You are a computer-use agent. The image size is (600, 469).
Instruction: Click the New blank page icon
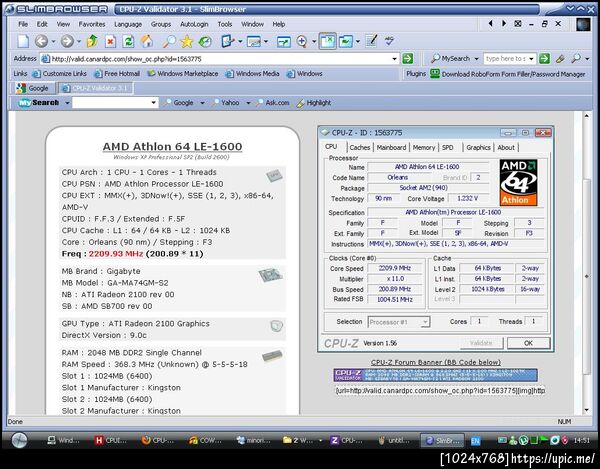23,41
